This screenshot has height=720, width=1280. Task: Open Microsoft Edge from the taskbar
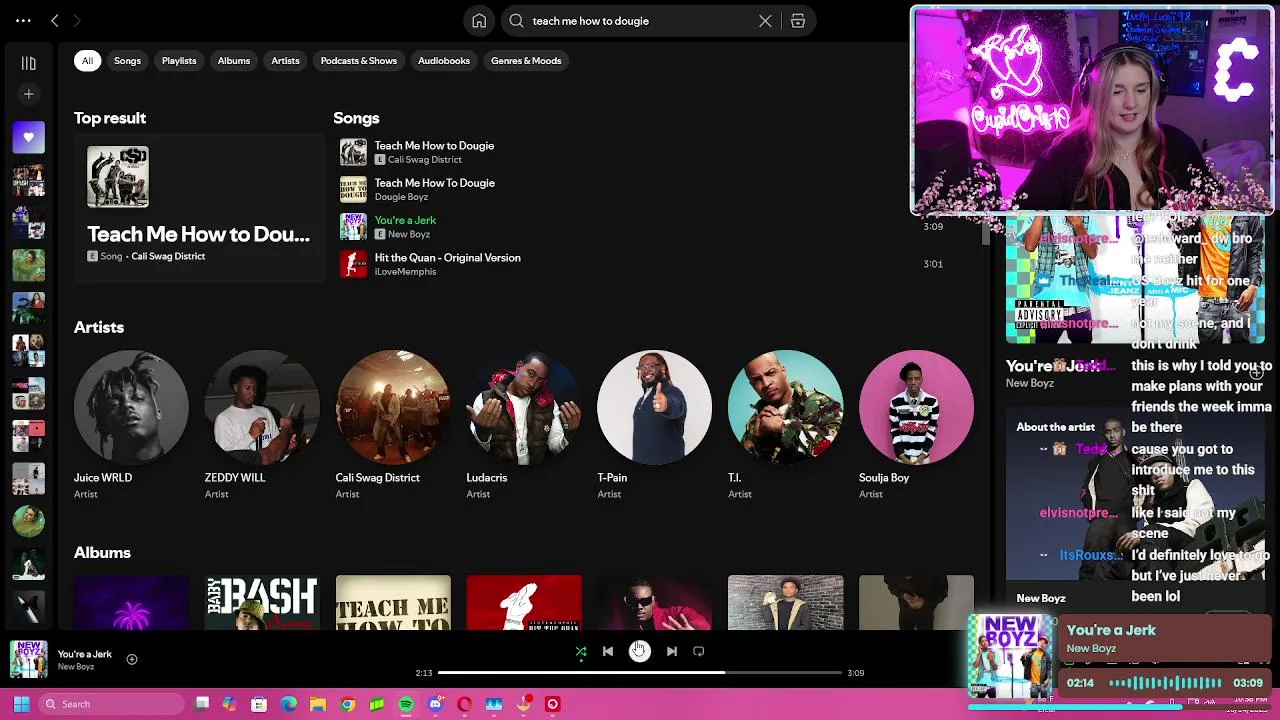(x=289, y=704)
